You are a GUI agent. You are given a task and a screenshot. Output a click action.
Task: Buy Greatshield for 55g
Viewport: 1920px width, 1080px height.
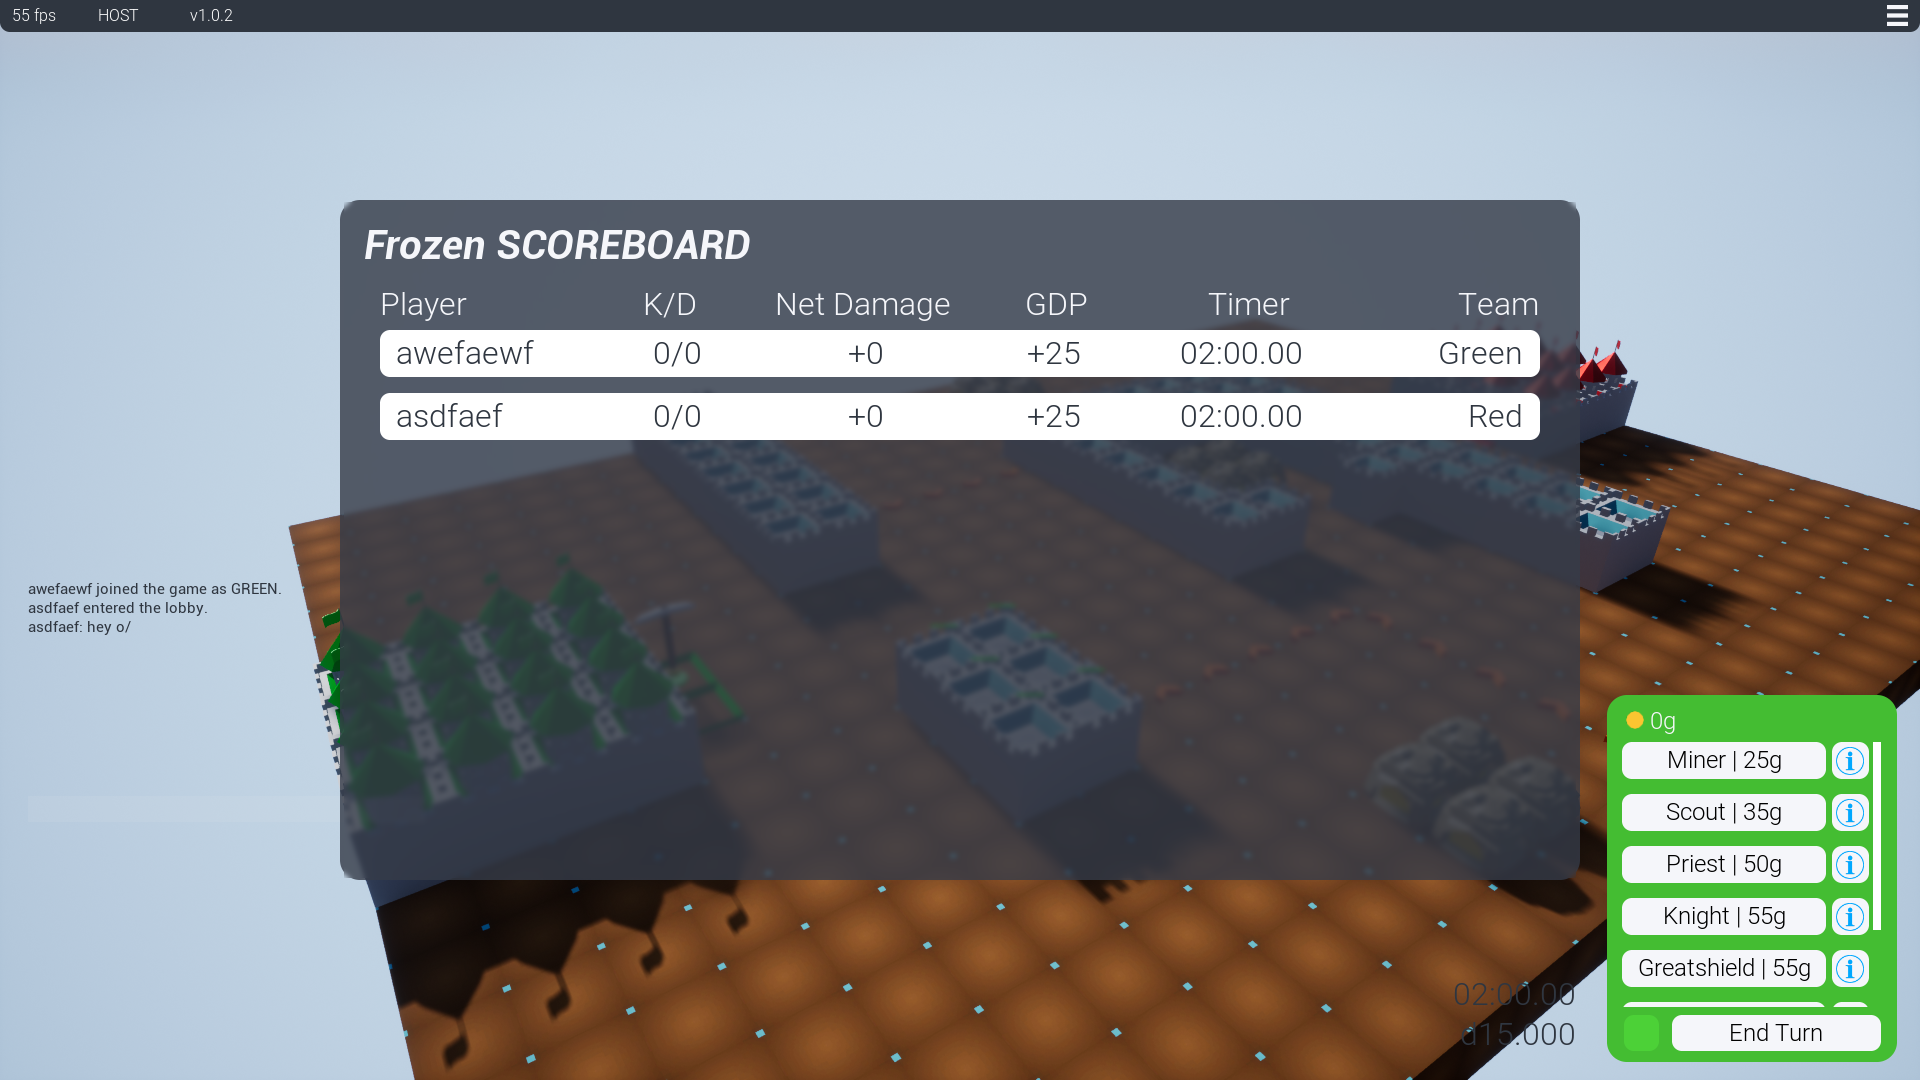(1723, 969)
